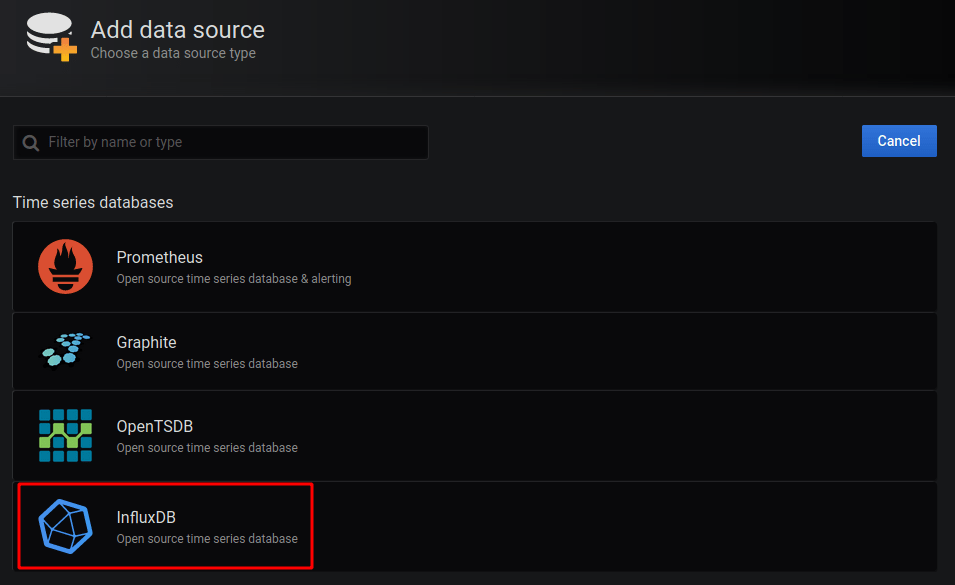The width and height of the screenshot is (955, 585).
Task: Choose the Graphite data source name
Action: tap(146, 342)
